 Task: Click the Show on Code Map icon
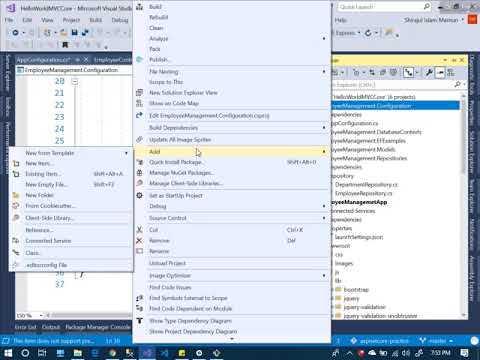point(140,103)
